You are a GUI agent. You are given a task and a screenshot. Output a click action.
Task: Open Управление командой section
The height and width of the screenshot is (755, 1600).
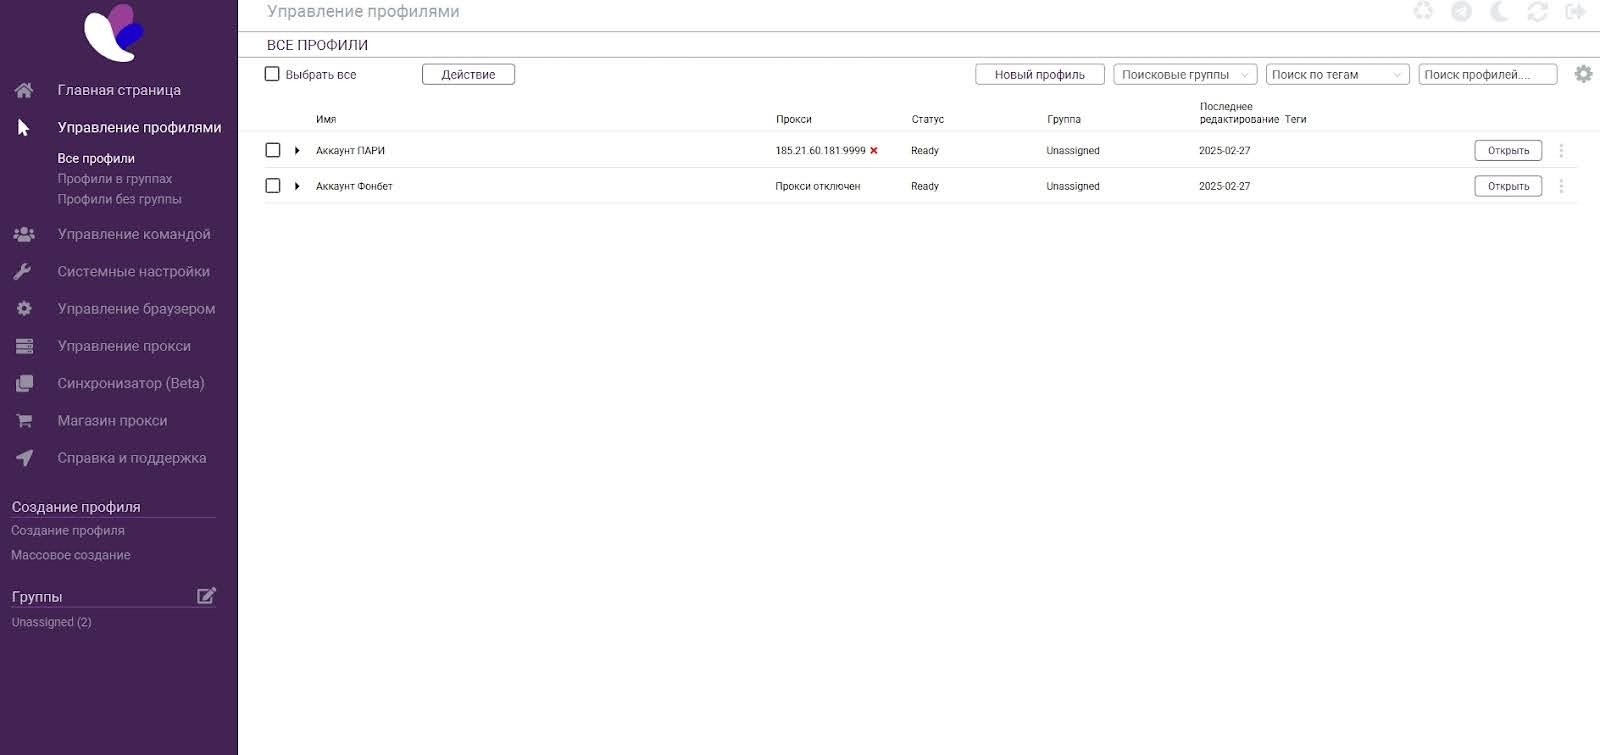134,234
